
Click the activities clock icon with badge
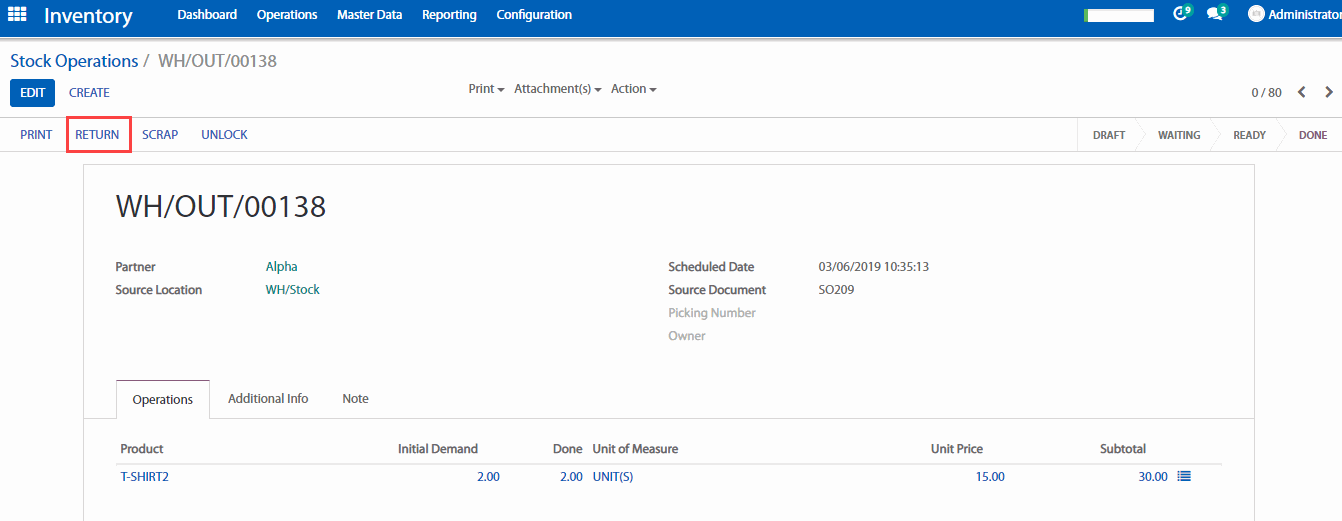pyautogui.click(x=1181, y=14)
